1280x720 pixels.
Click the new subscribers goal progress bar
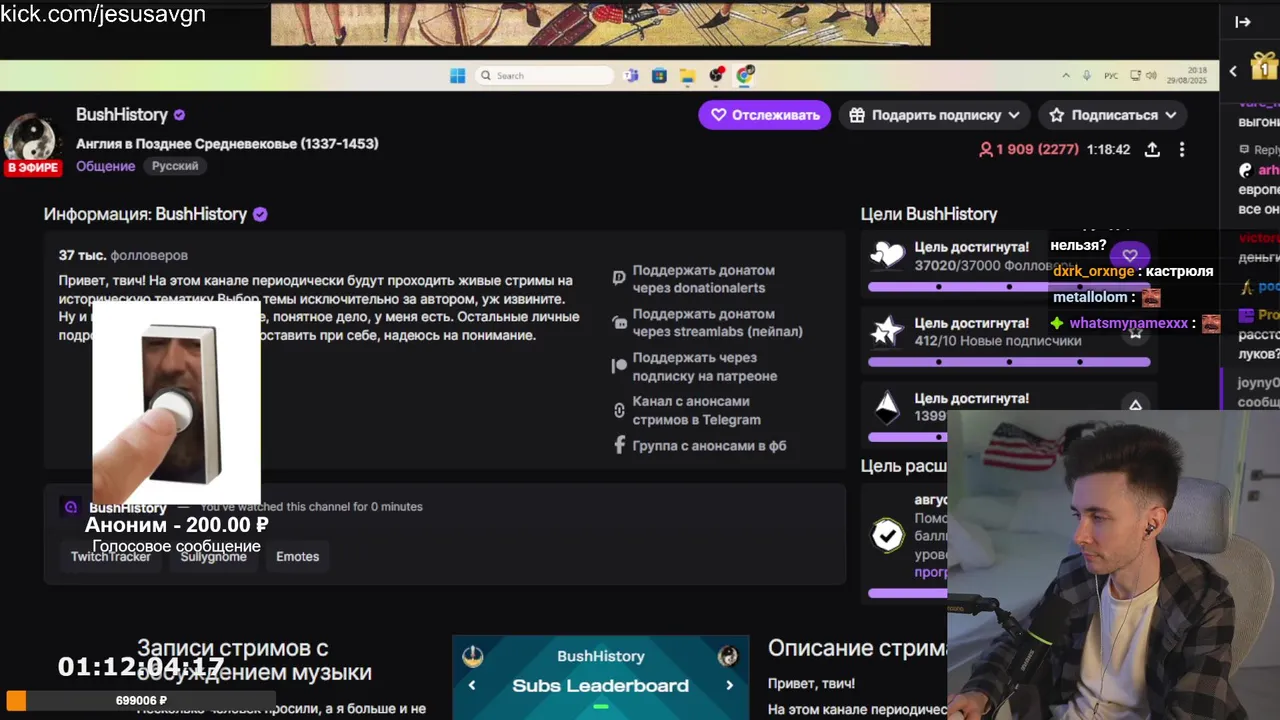(1009, 362)
